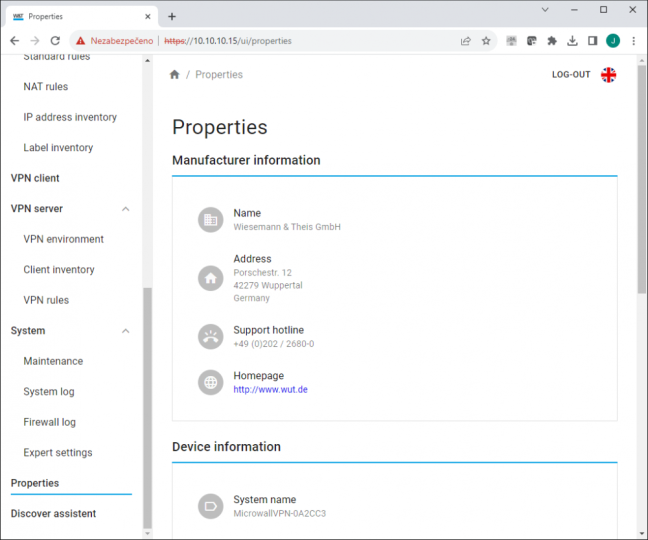Click the second extension icon in the toolbar

531,40
